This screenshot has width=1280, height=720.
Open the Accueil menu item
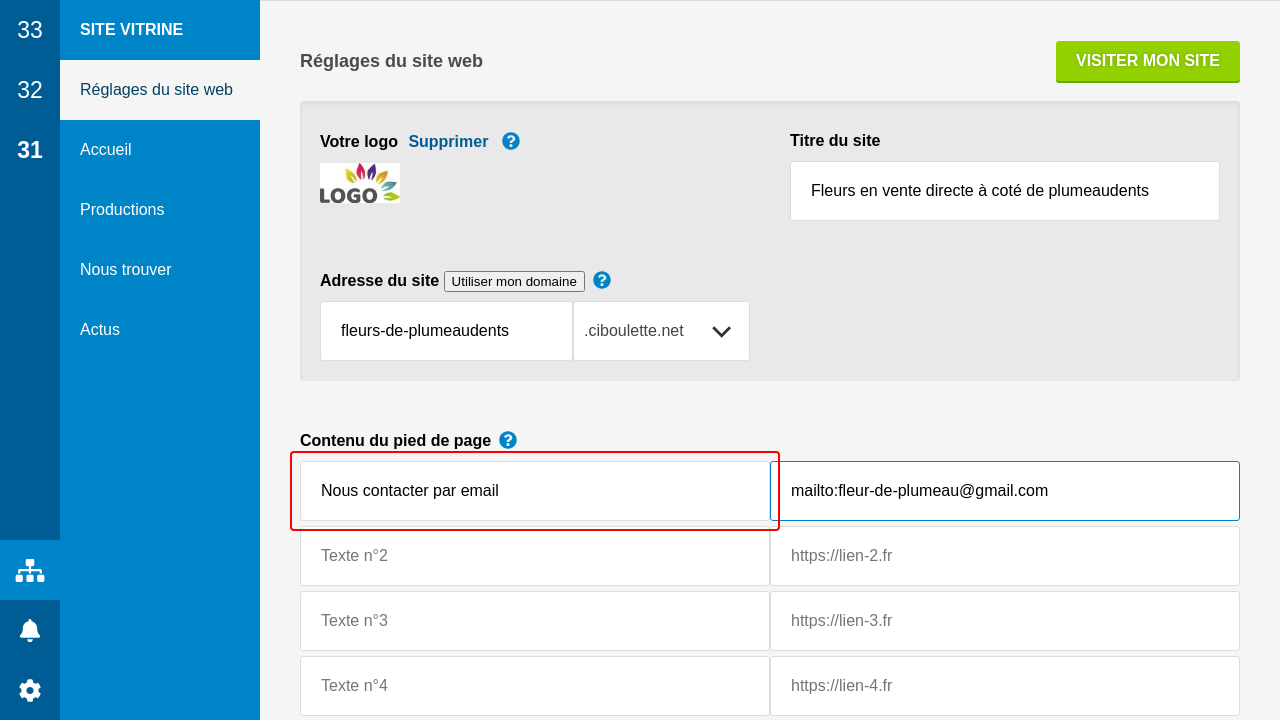(x=106, y=150)
